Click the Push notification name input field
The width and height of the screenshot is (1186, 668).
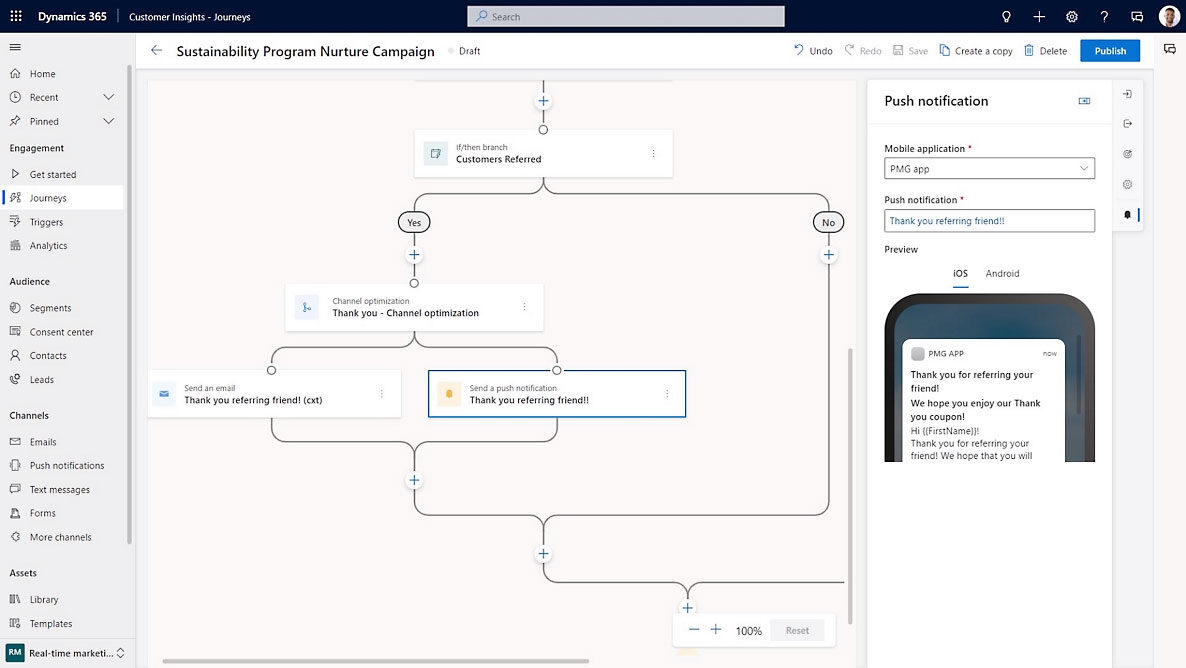[x=989, y=221]
